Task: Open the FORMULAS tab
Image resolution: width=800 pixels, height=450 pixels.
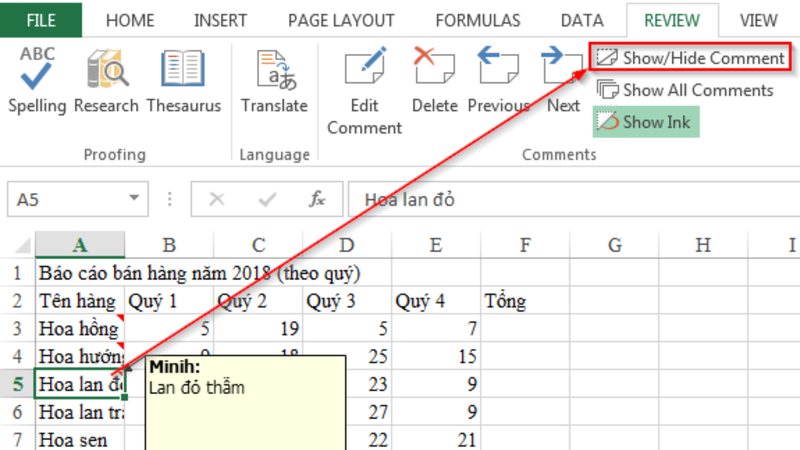Action: coord(478,20)
